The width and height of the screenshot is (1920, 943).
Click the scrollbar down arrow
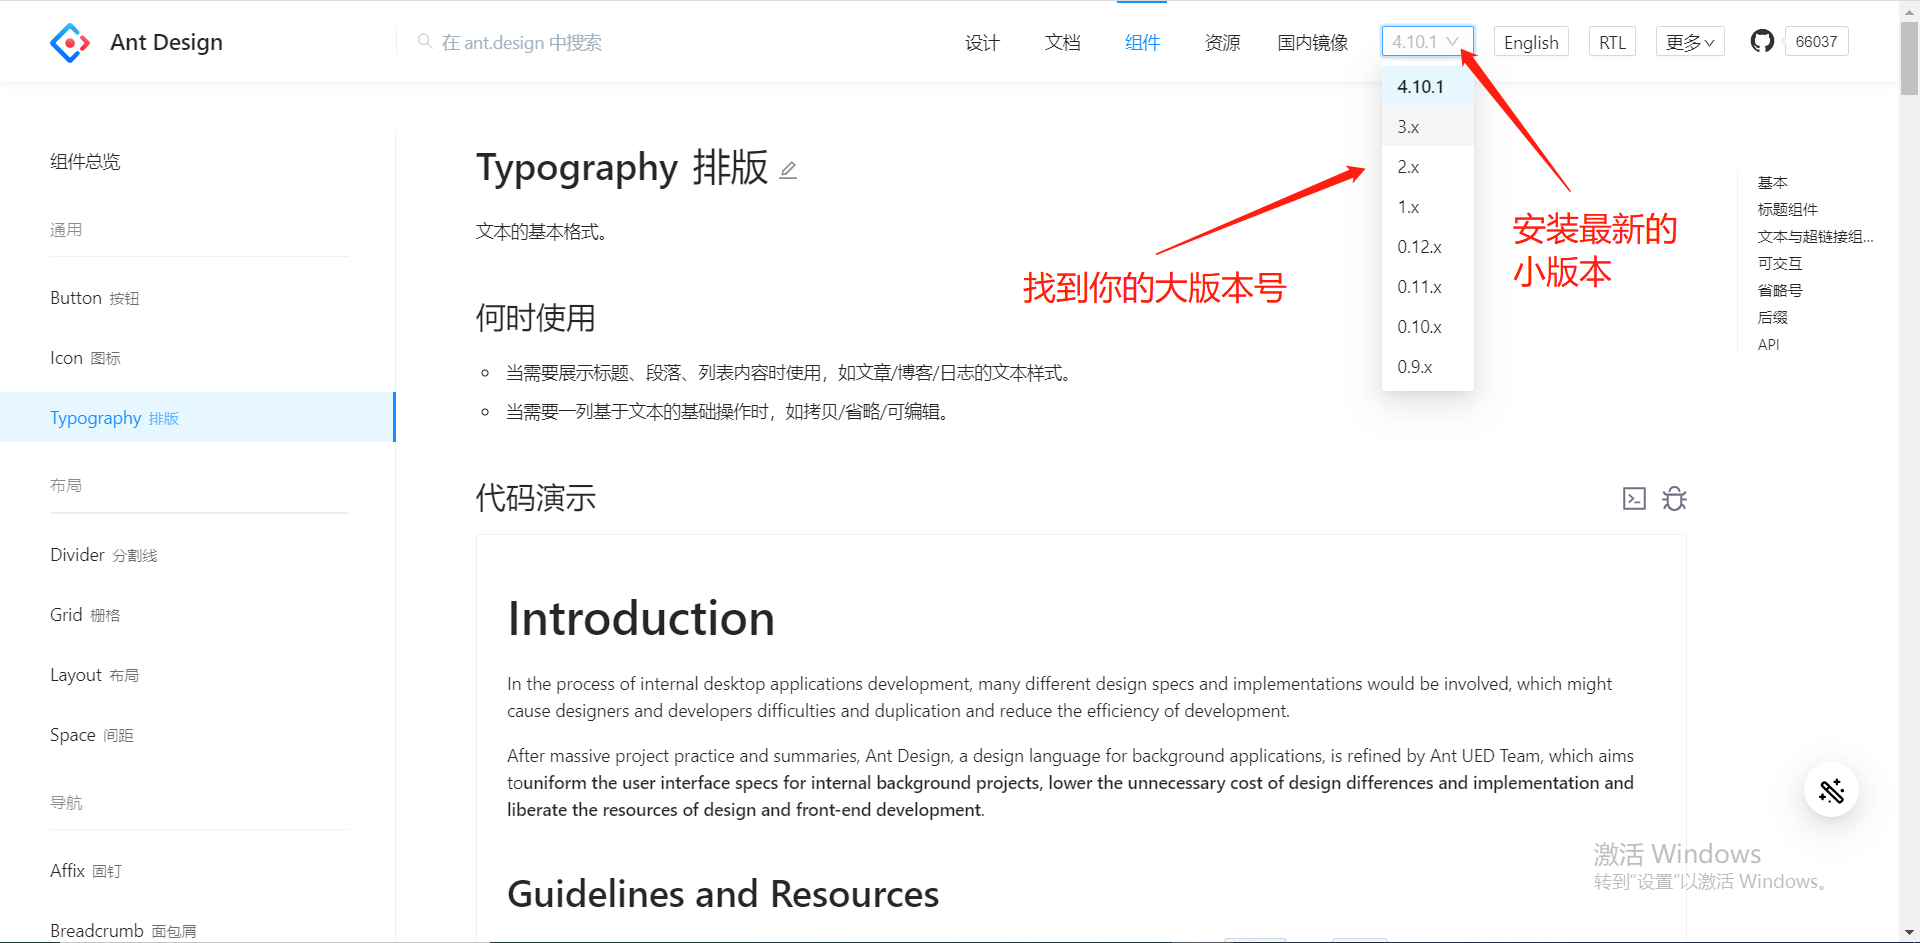[1909, 932]
